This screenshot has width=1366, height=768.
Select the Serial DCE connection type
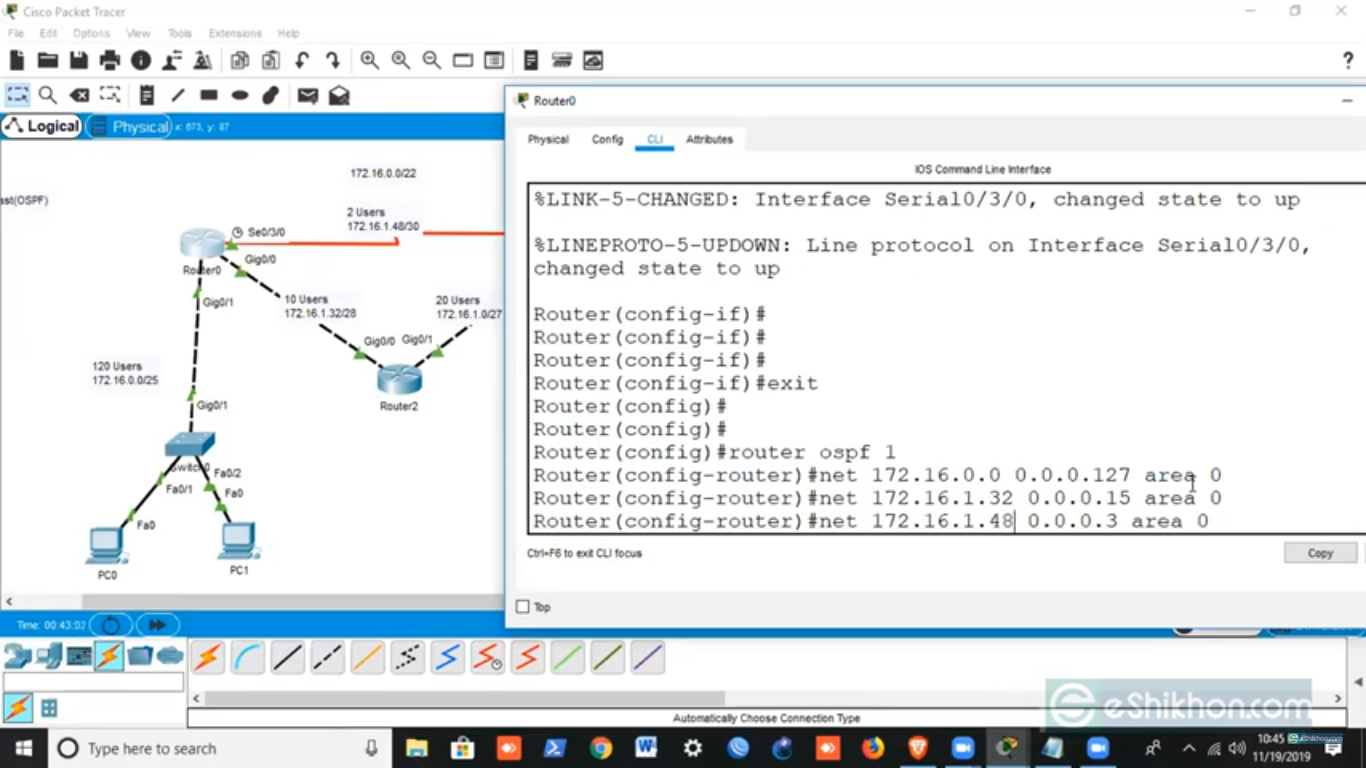[487, 656]
